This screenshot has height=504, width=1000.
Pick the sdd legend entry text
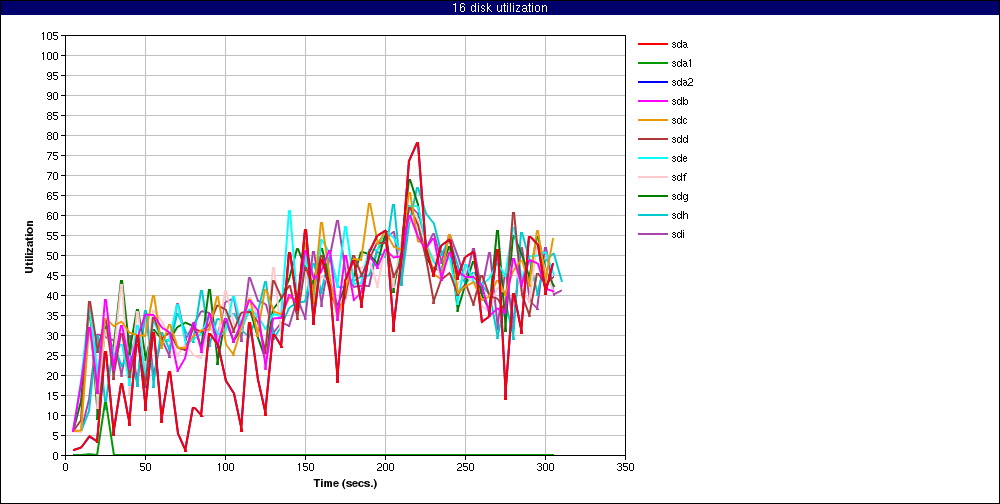(x=680, y=139)
